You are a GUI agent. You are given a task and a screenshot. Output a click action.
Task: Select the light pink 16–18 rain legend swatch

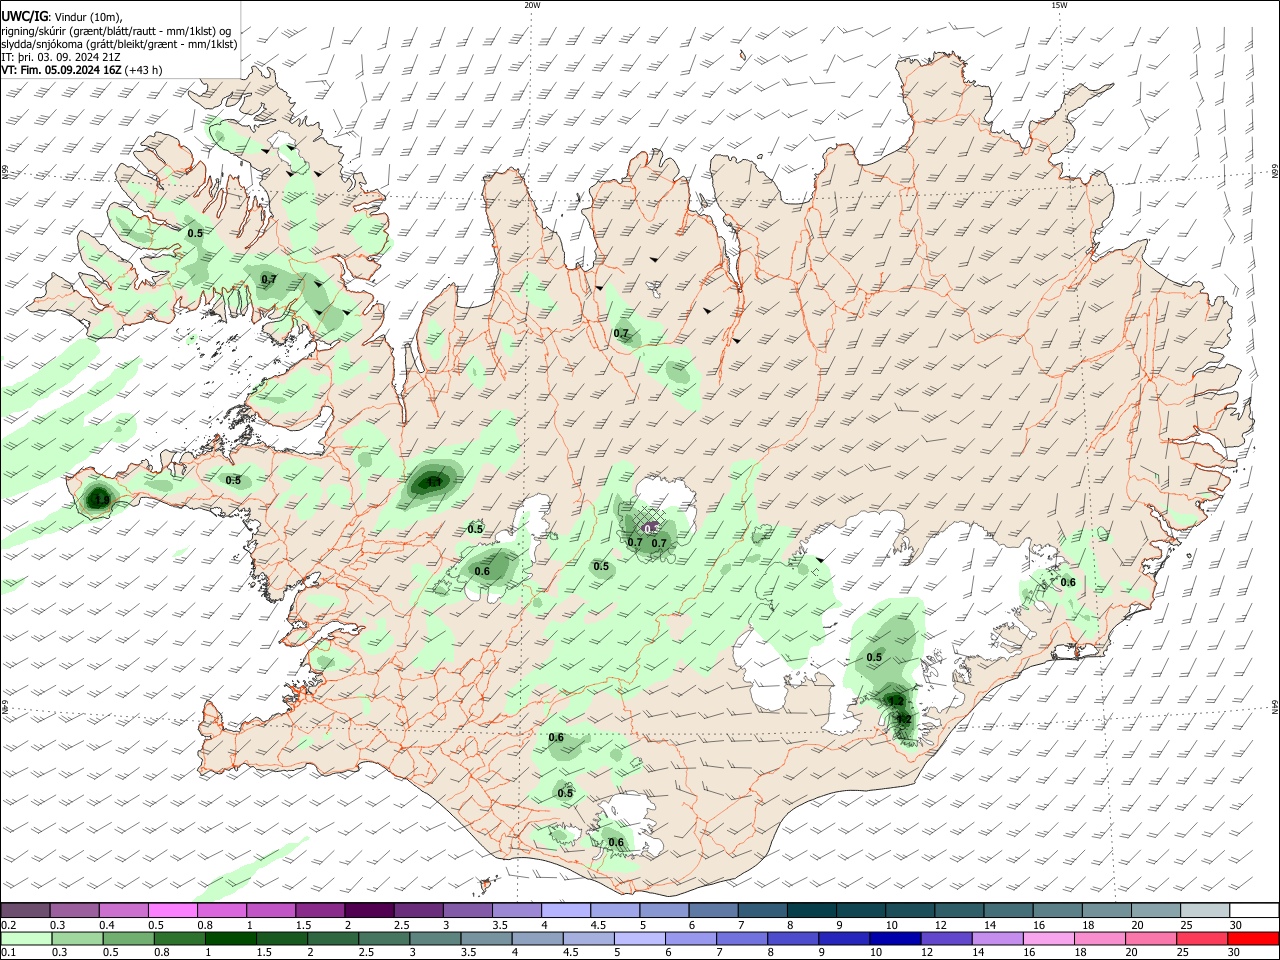pyautogui.click(x=1049, y=939)
